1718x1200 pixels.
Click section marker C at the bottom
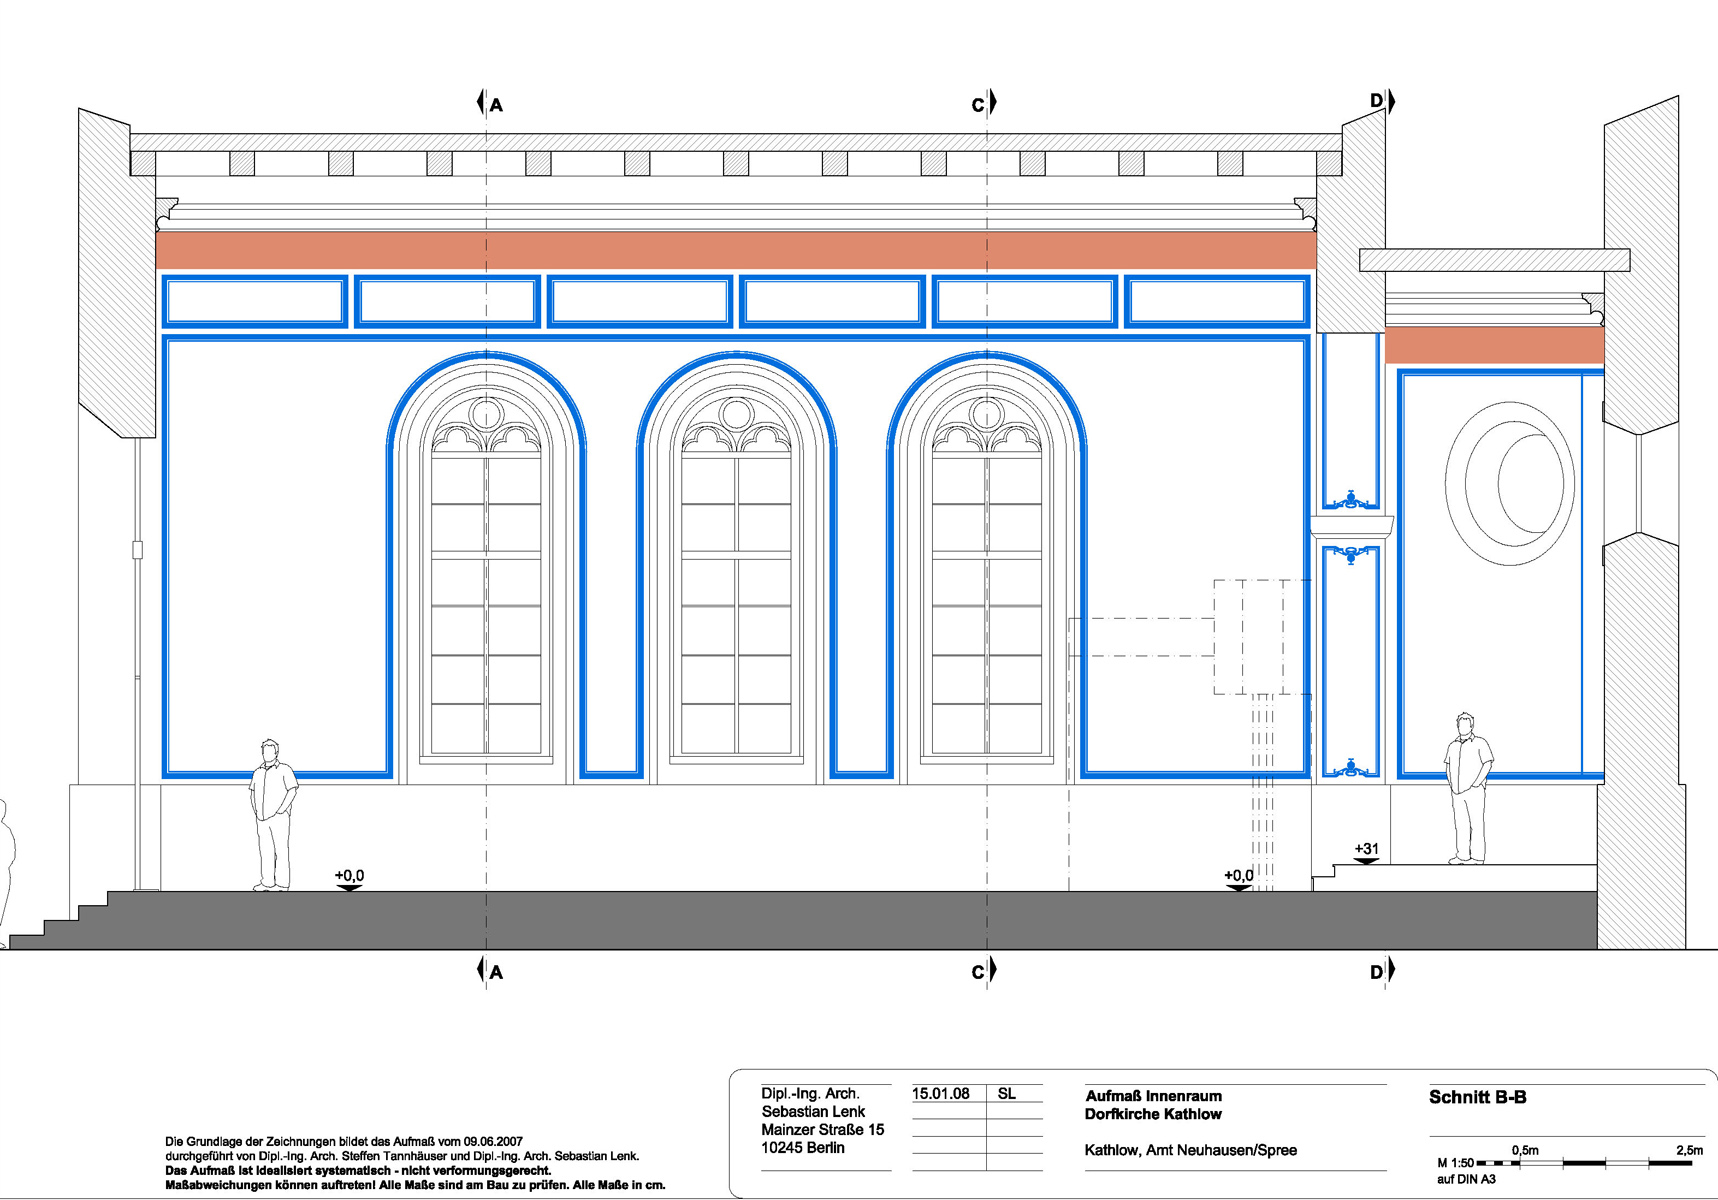pyautogui.click(x=983, y=971)
